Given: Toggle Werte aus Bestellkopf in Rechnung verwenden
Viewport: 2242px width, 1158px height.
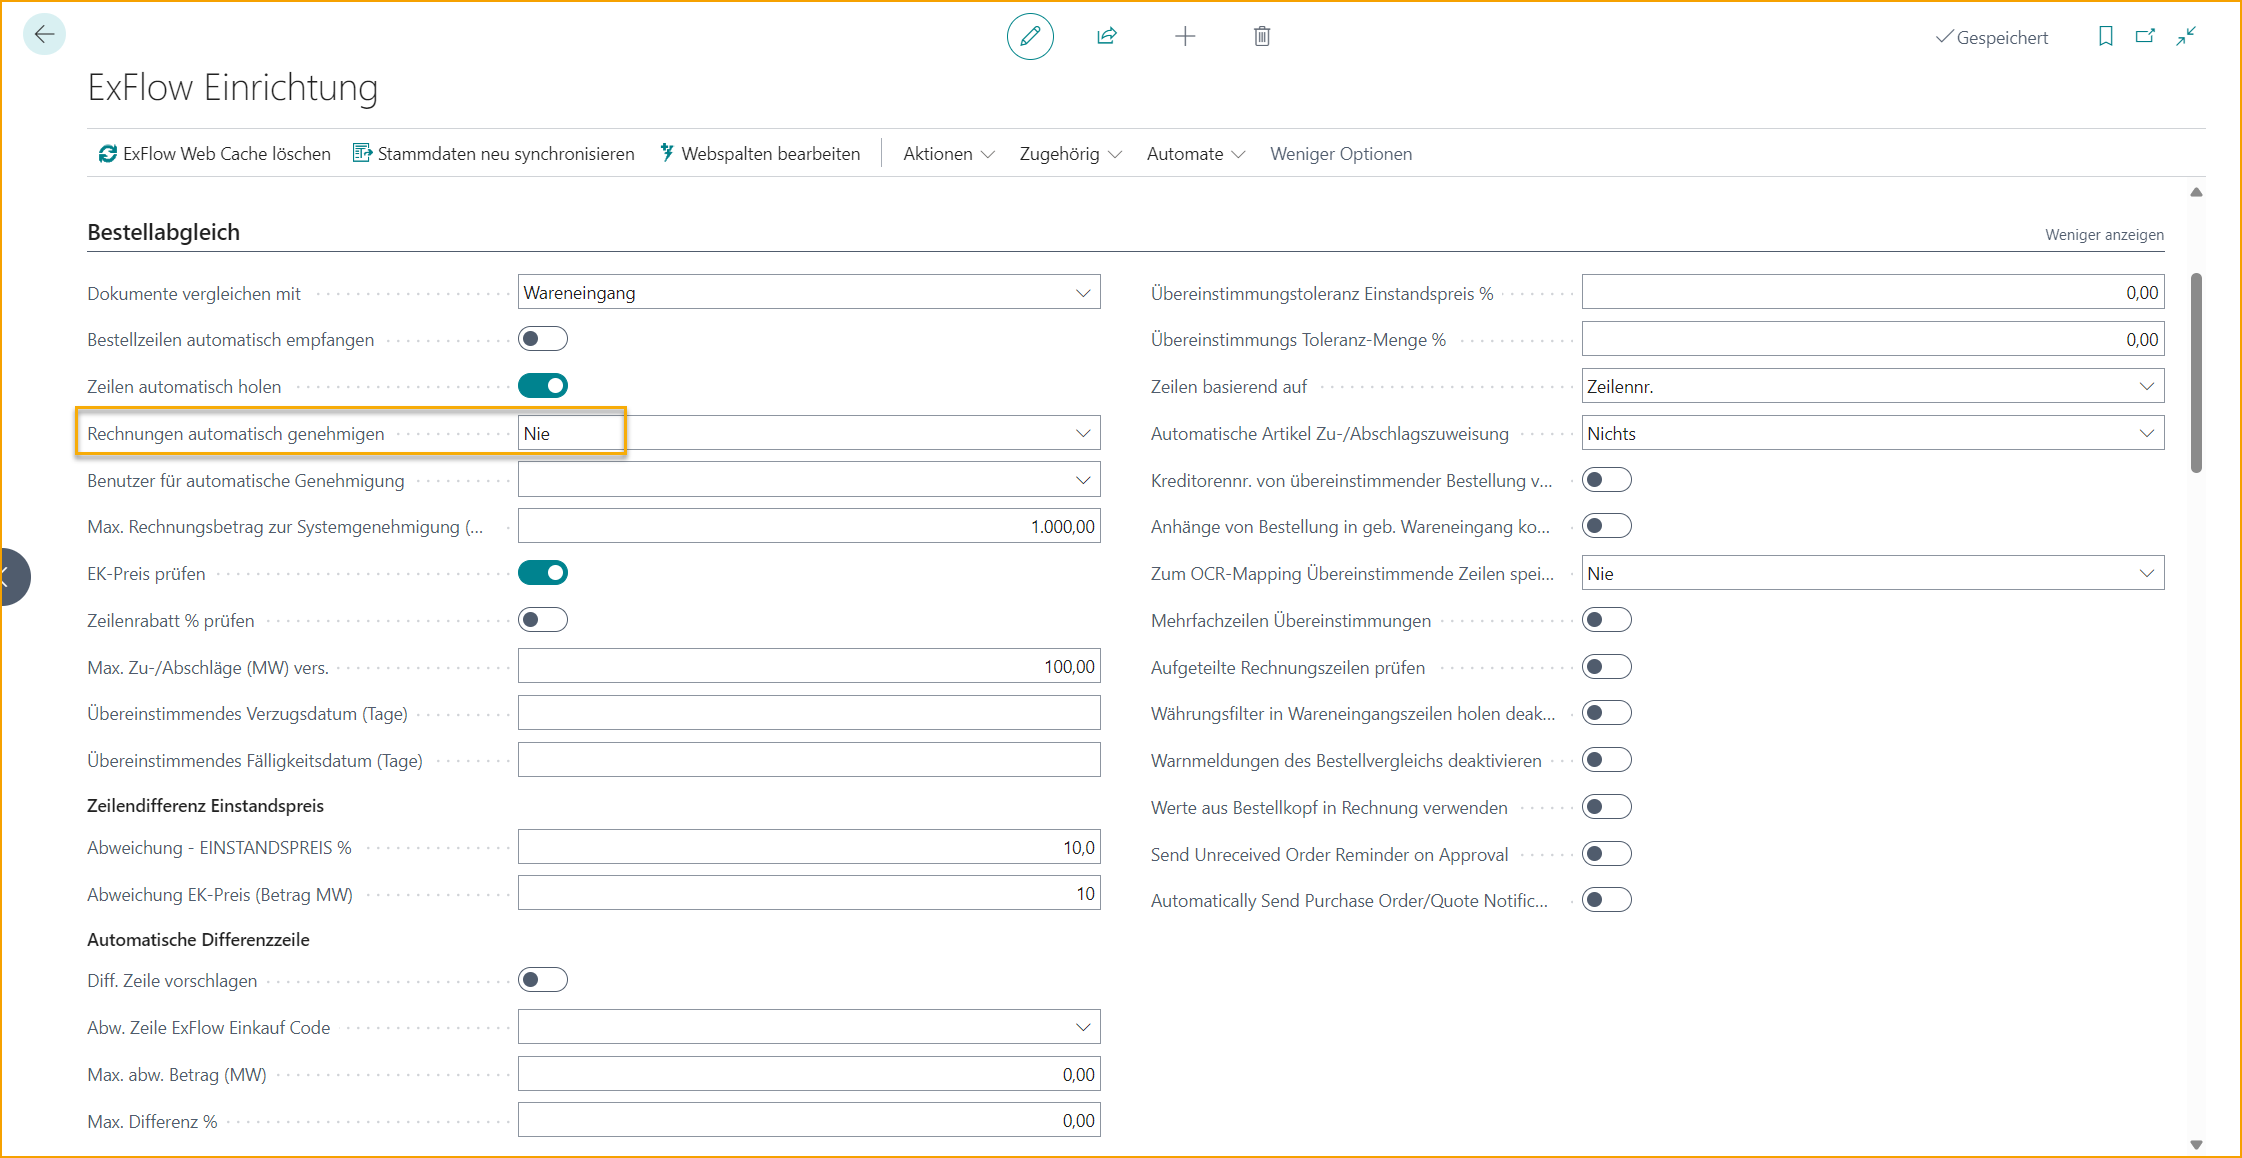Looking at the screenshot, I should point(1607,807).
